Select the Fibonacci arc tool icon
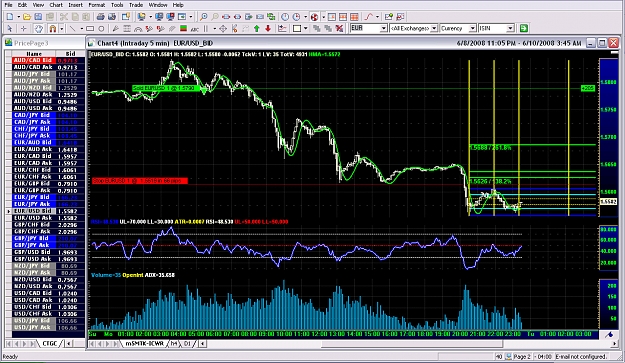Image resolution: width=625 pixels, height=363 pixels. [138, 28]
